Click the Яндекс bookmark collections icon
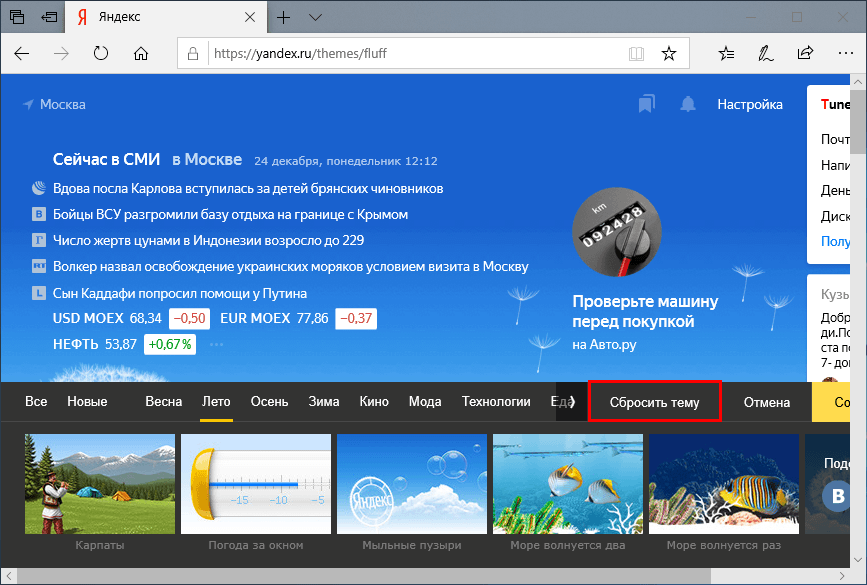Viewport: 867px width, 585px height. click(x=647, y=104)
